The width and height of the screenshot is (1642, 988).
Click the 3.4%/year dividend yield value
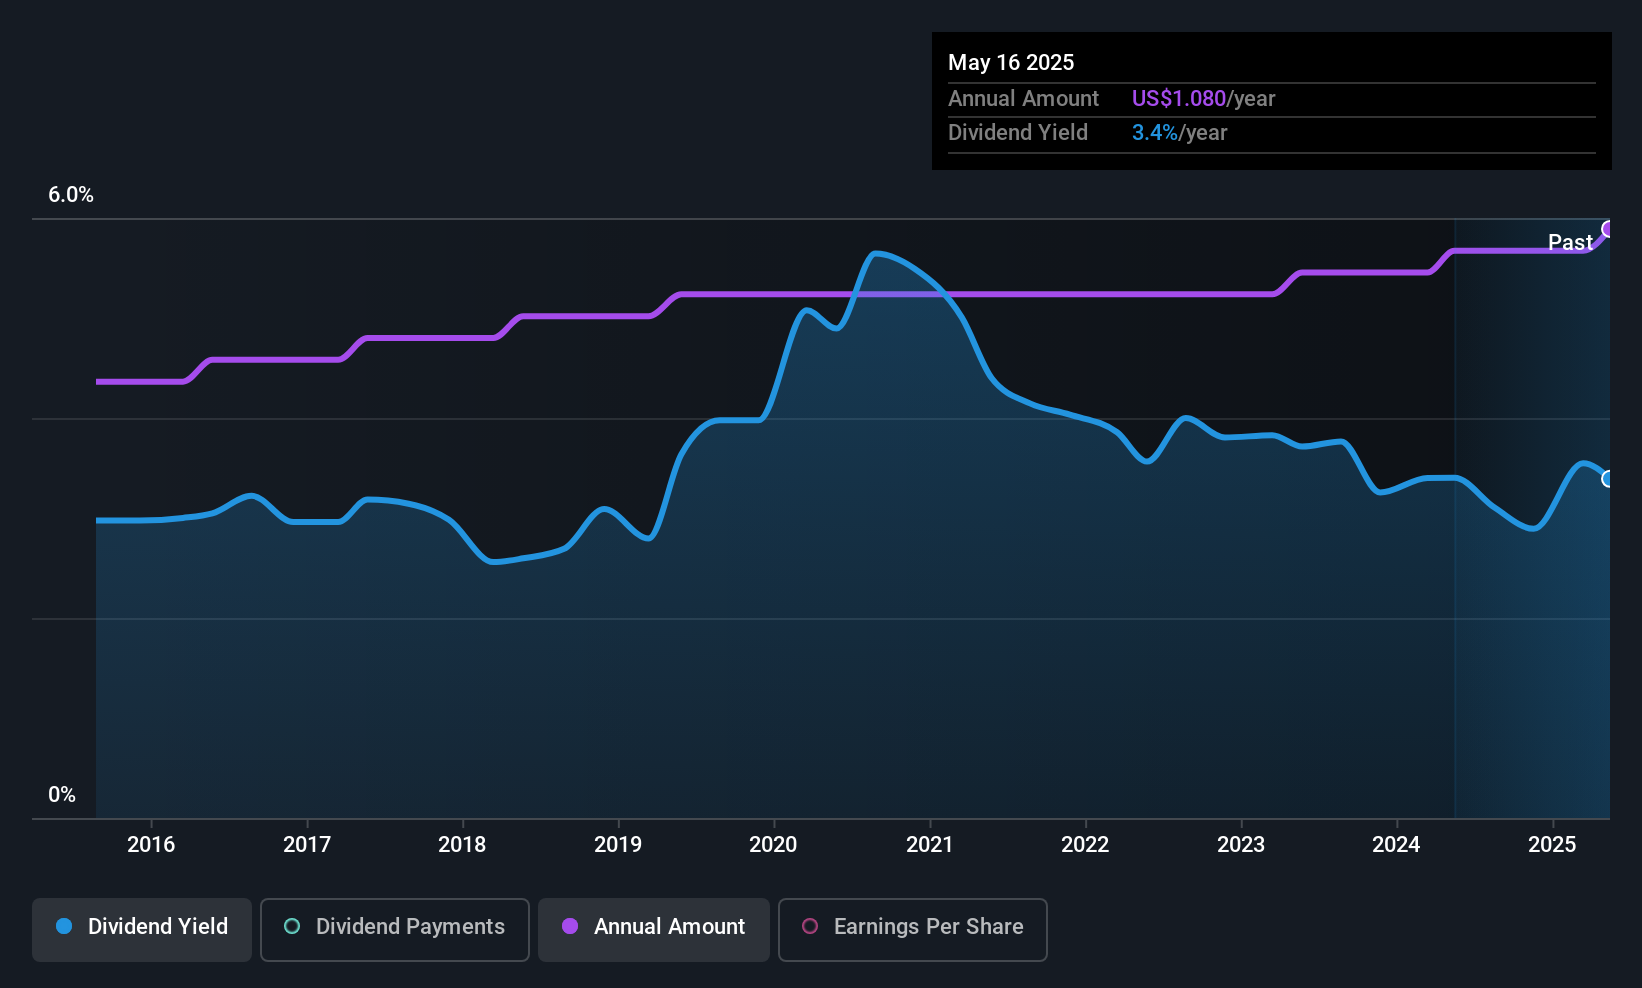pyautogui.click(x=1179, y=133)
